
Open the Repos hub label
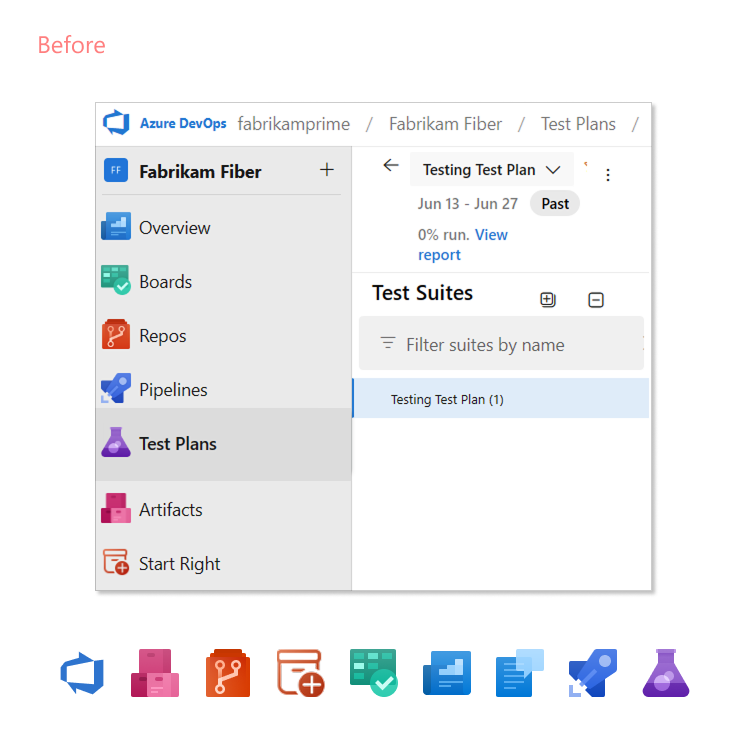click(x=162, y=336)
